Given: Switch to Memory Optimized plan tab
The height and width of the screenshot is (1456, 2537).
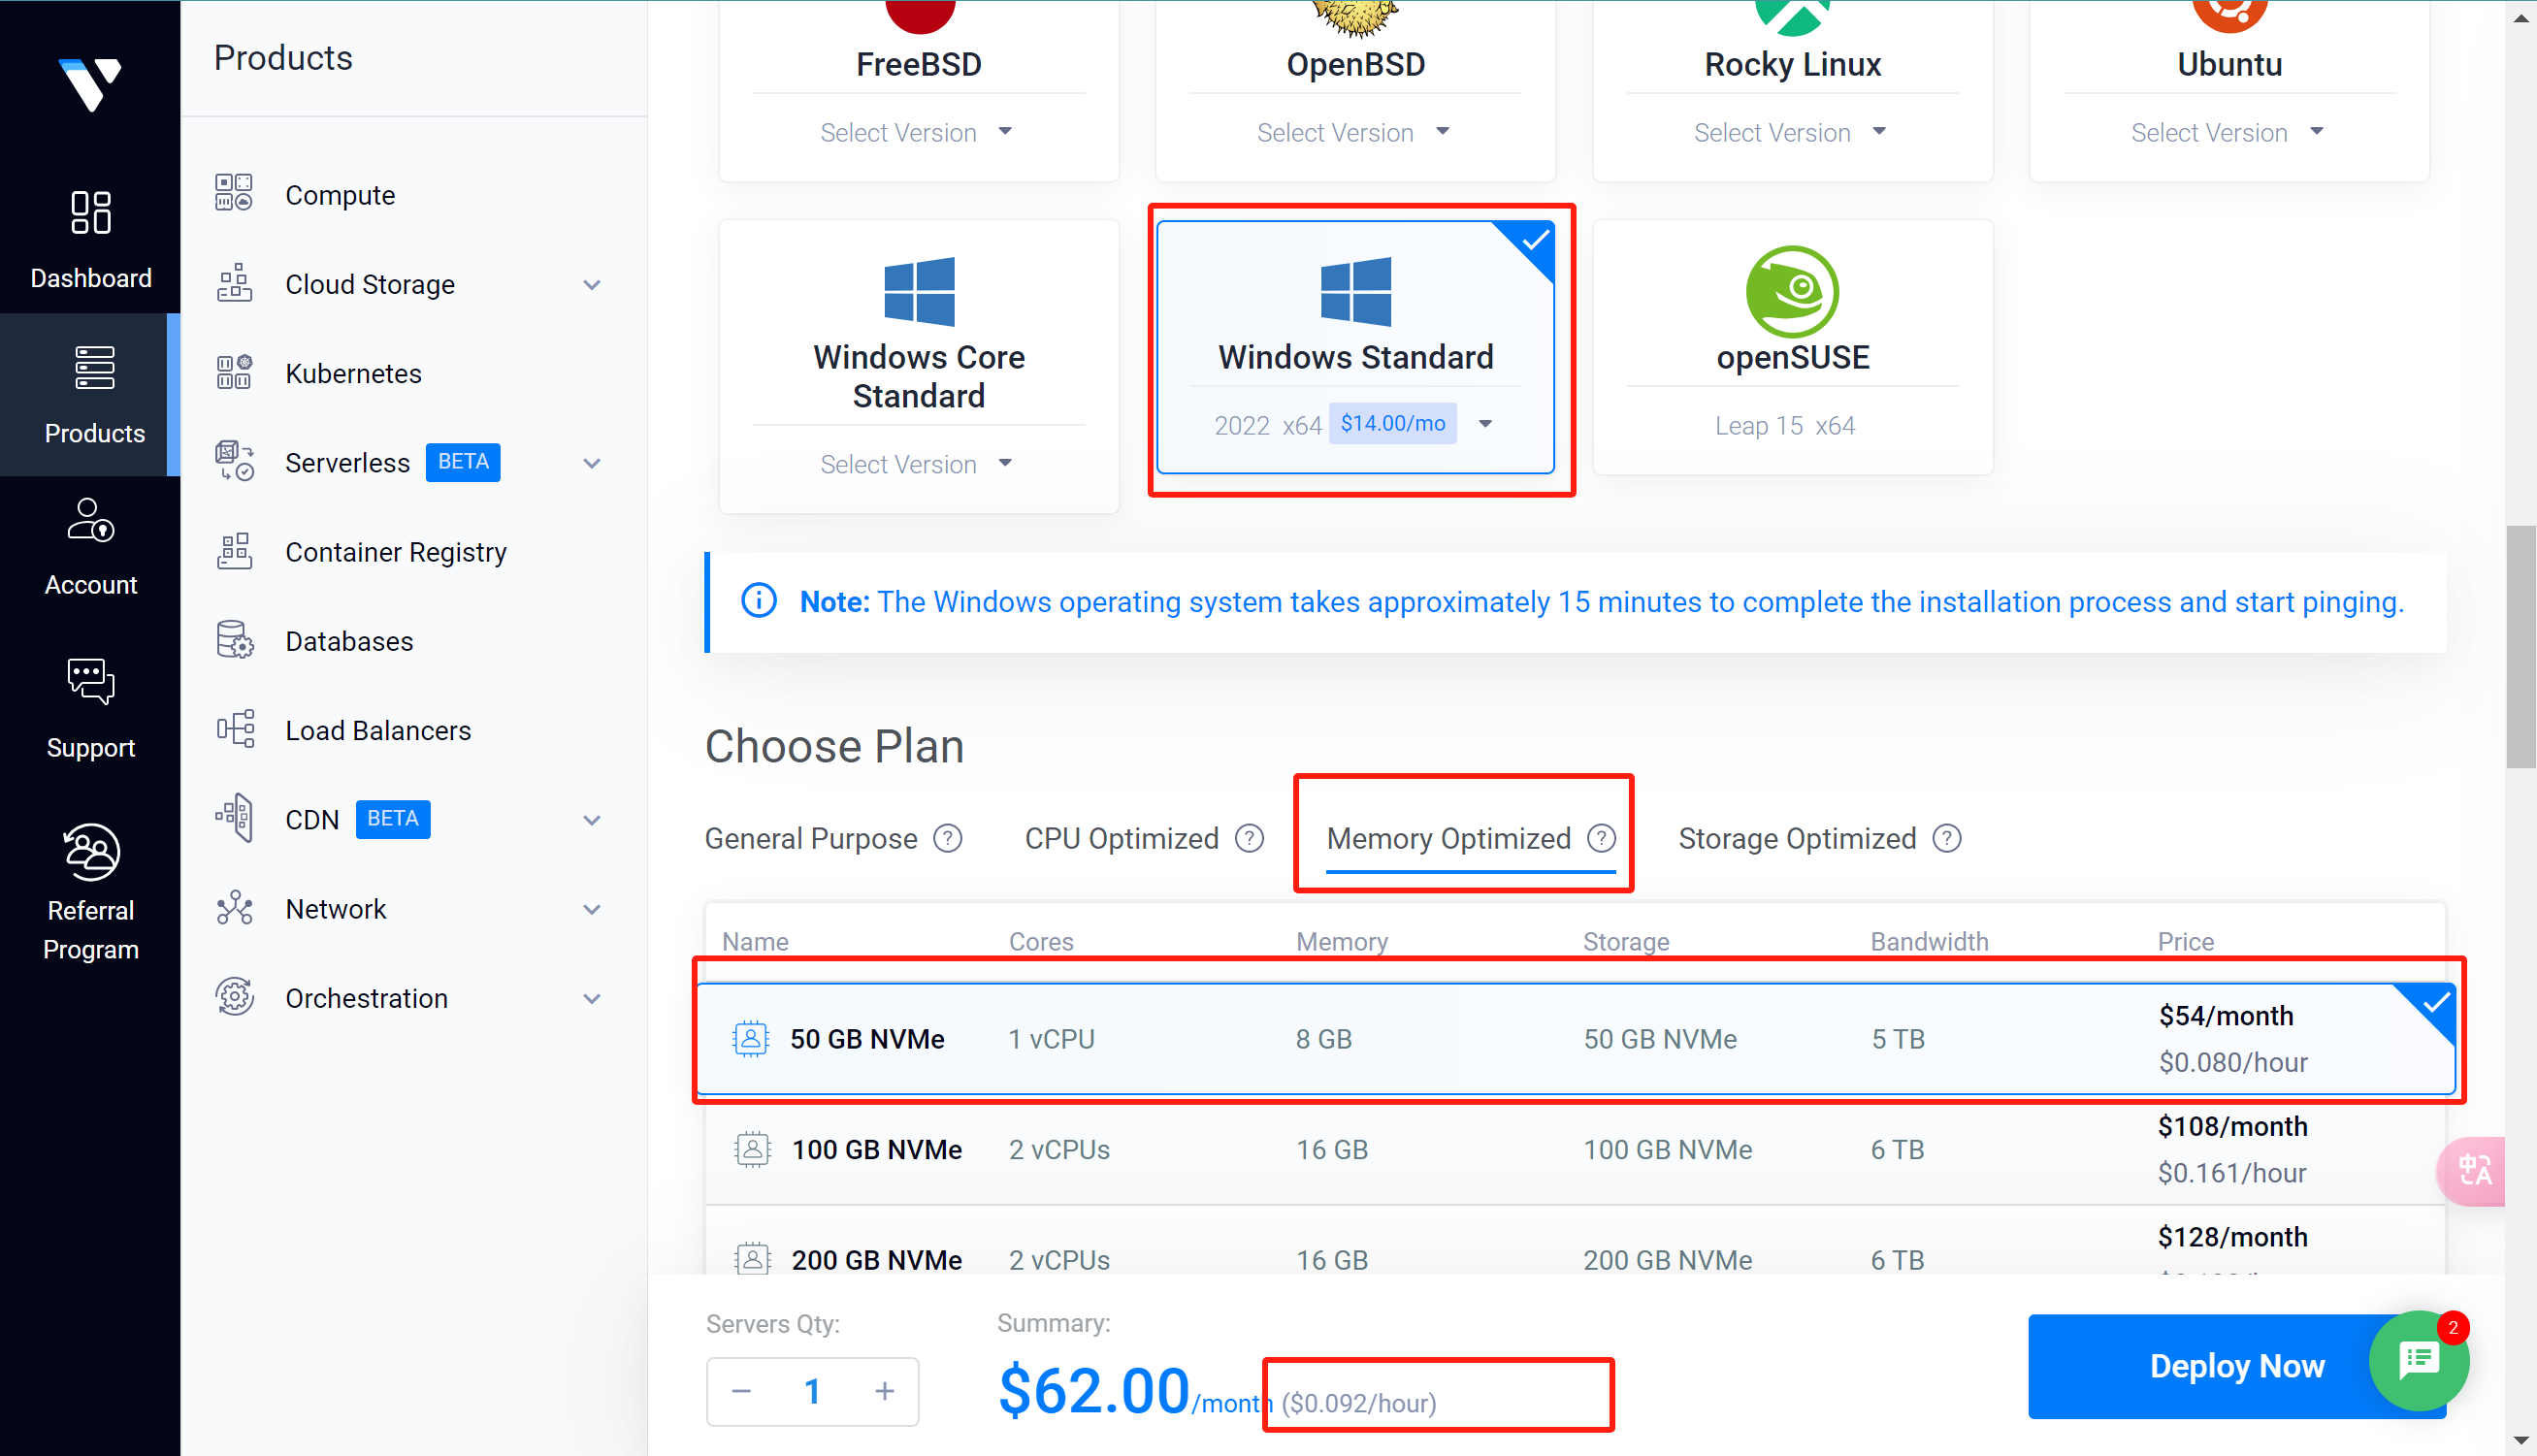Looking at the screenshot, I should click(1449, 838).
